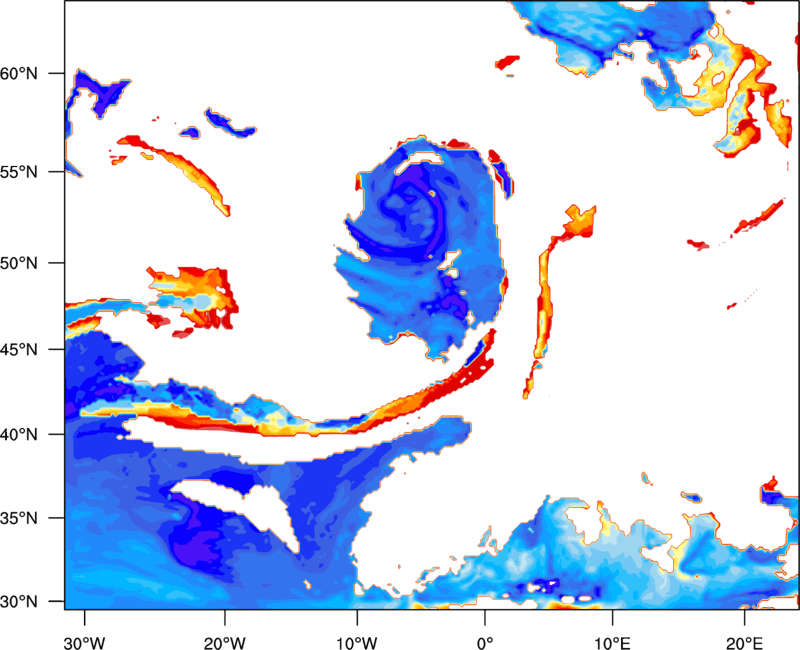The image size is (800, 650).
Task: Click the 20°E longitude label
Action: pyautogui.click(x=744, y=643)
